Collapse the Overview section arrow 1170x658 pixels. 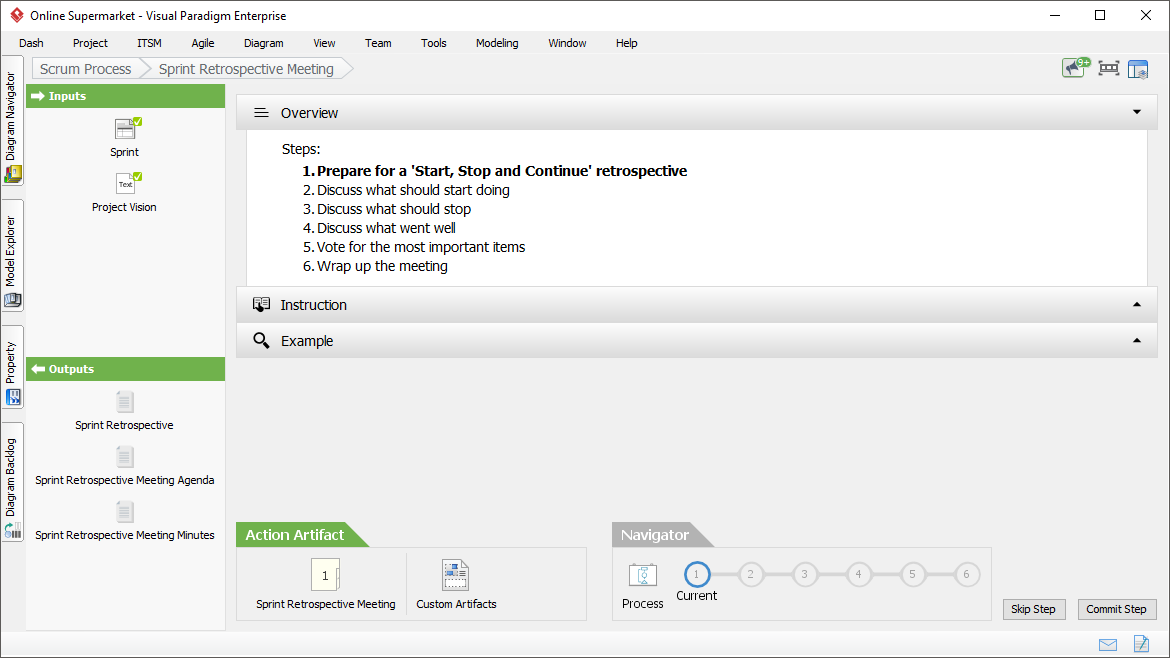point(1137,113)
